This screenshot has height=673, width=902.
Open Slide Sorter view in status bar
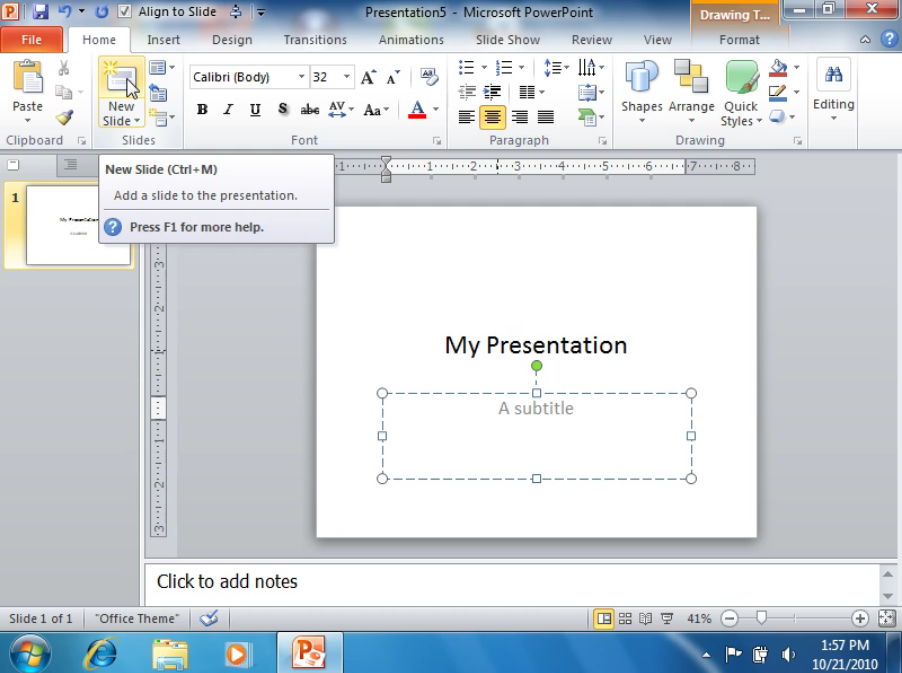(625, 619)
